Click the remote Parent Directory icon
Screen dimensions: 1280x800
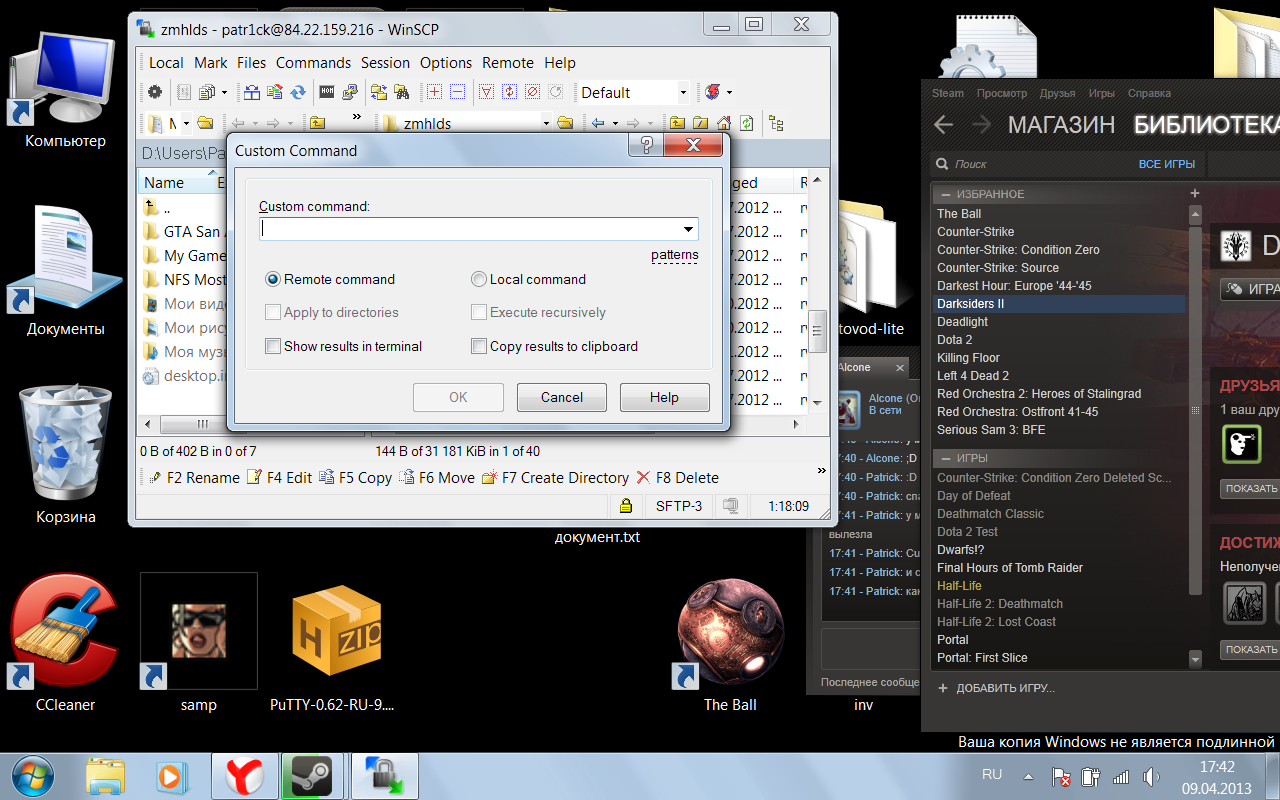pyautogui.click(x=678, y=123)
